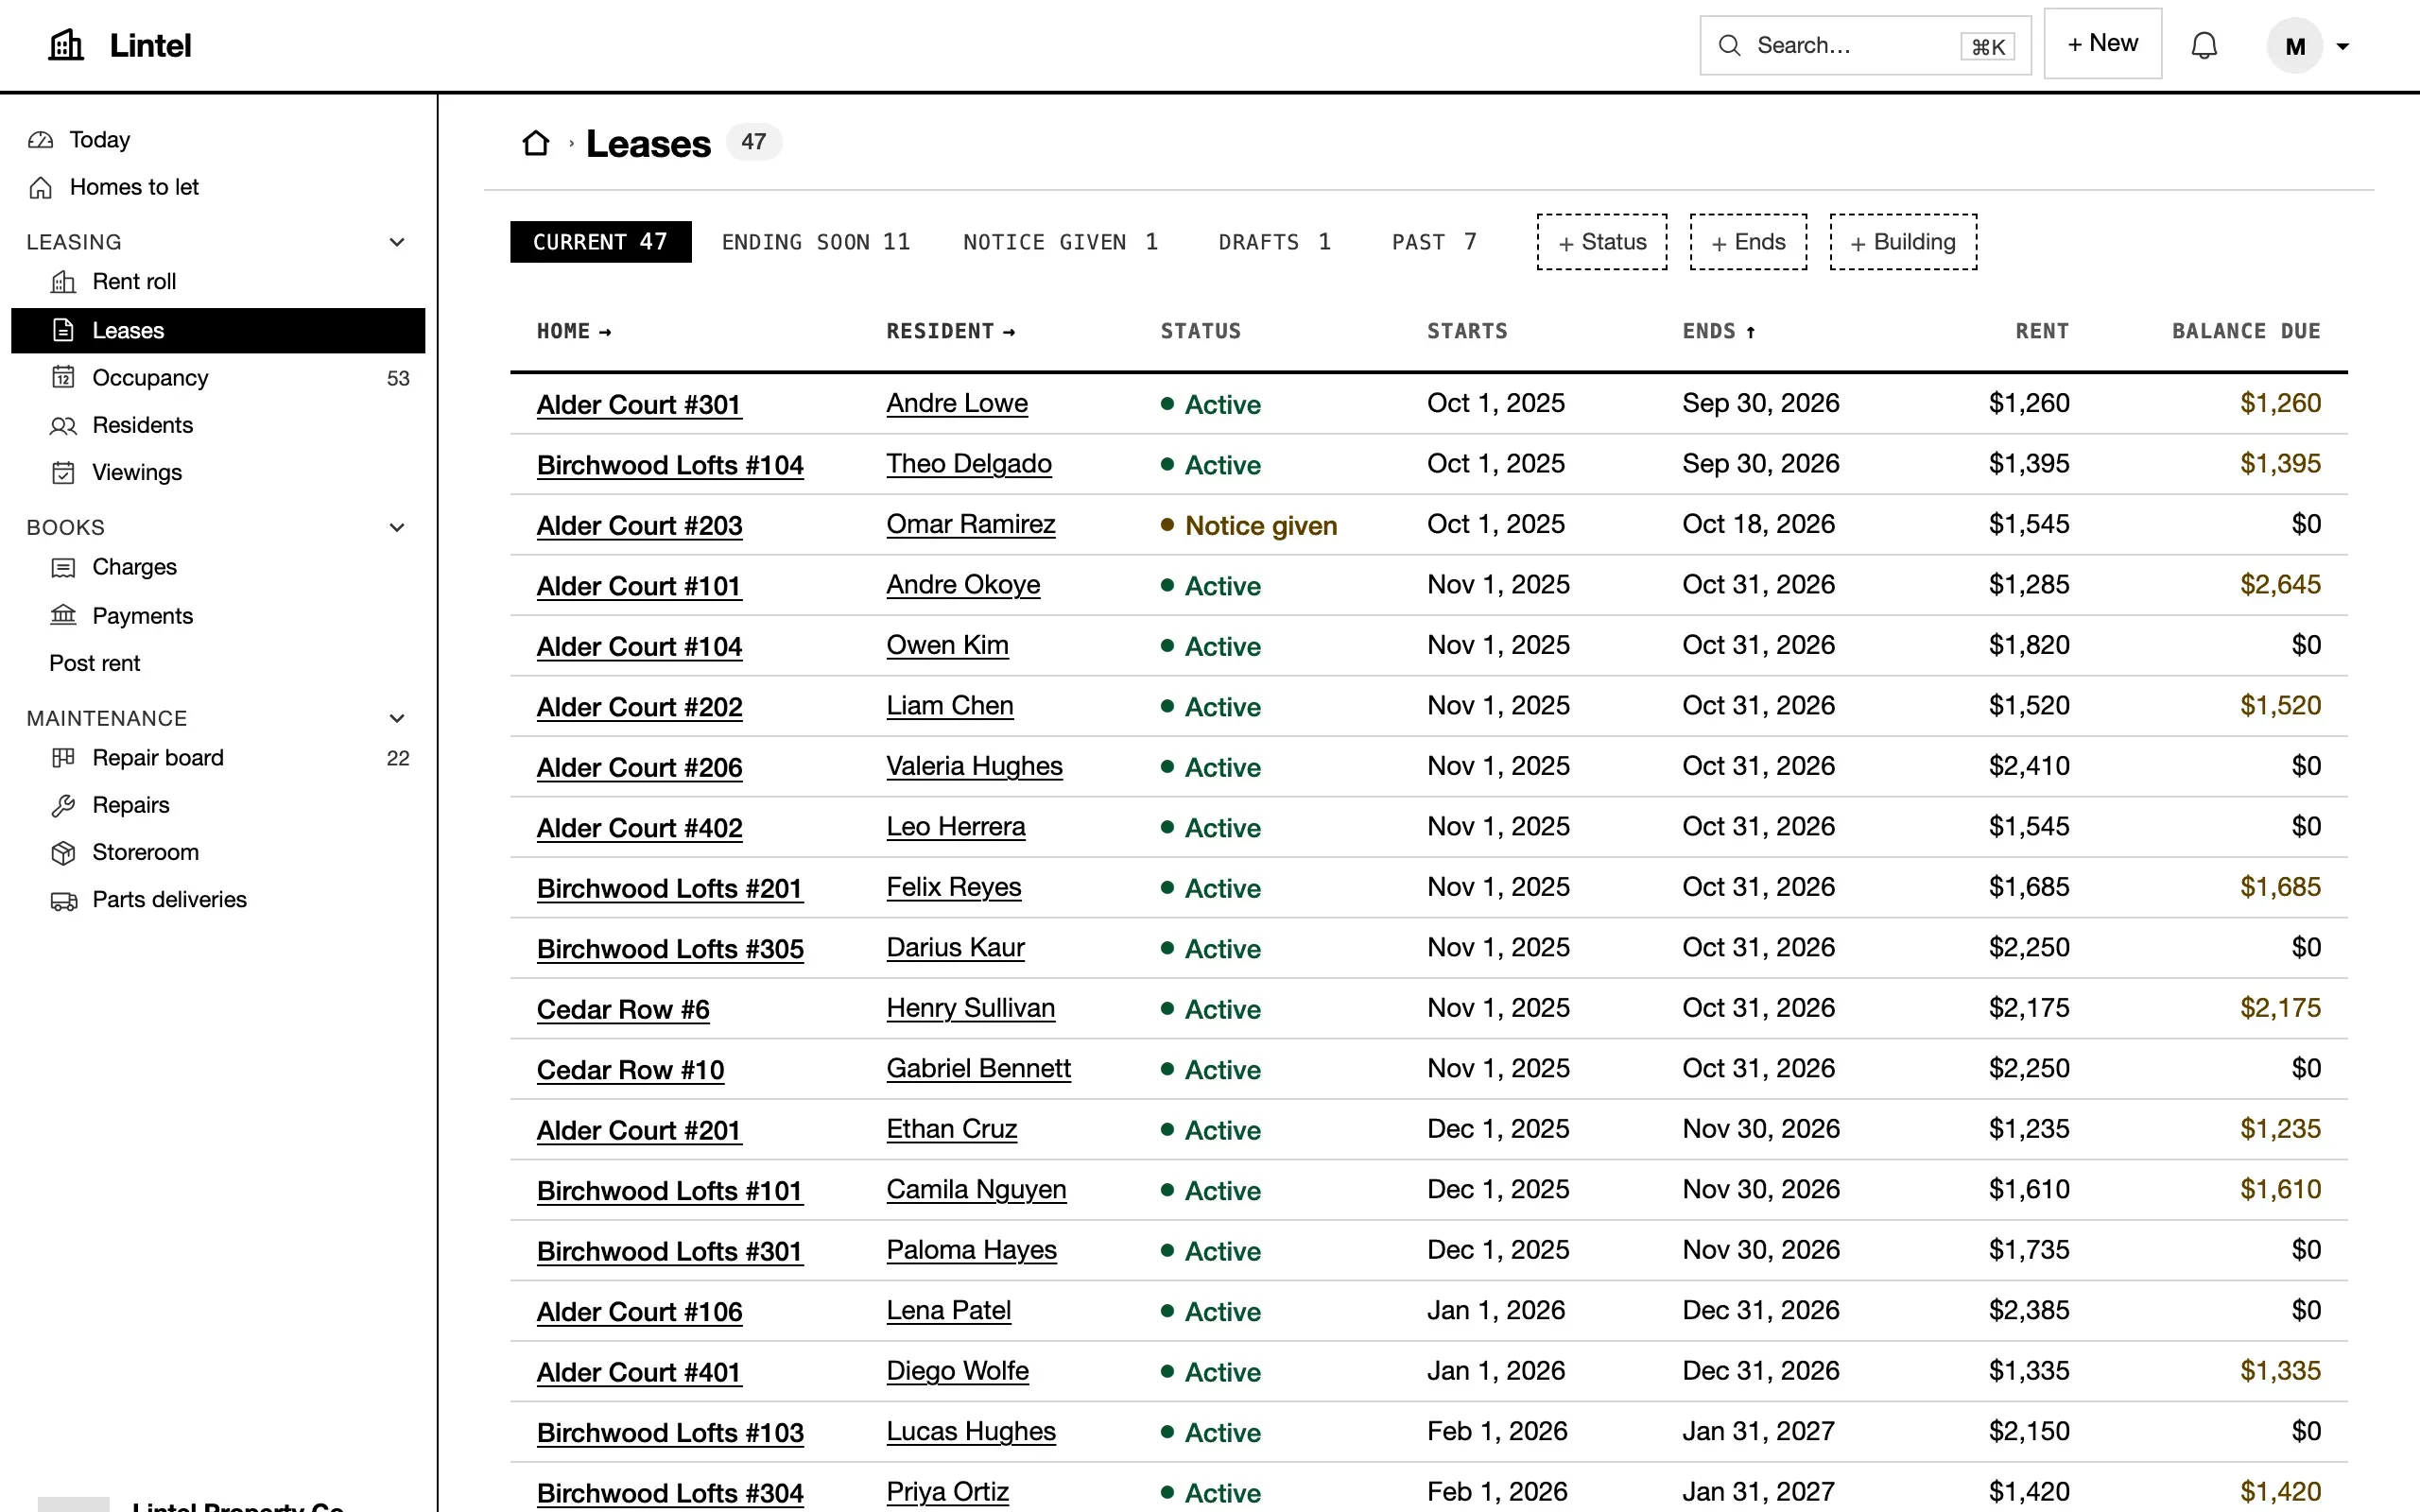
Task: Click the + New button
Action: 2102,44
